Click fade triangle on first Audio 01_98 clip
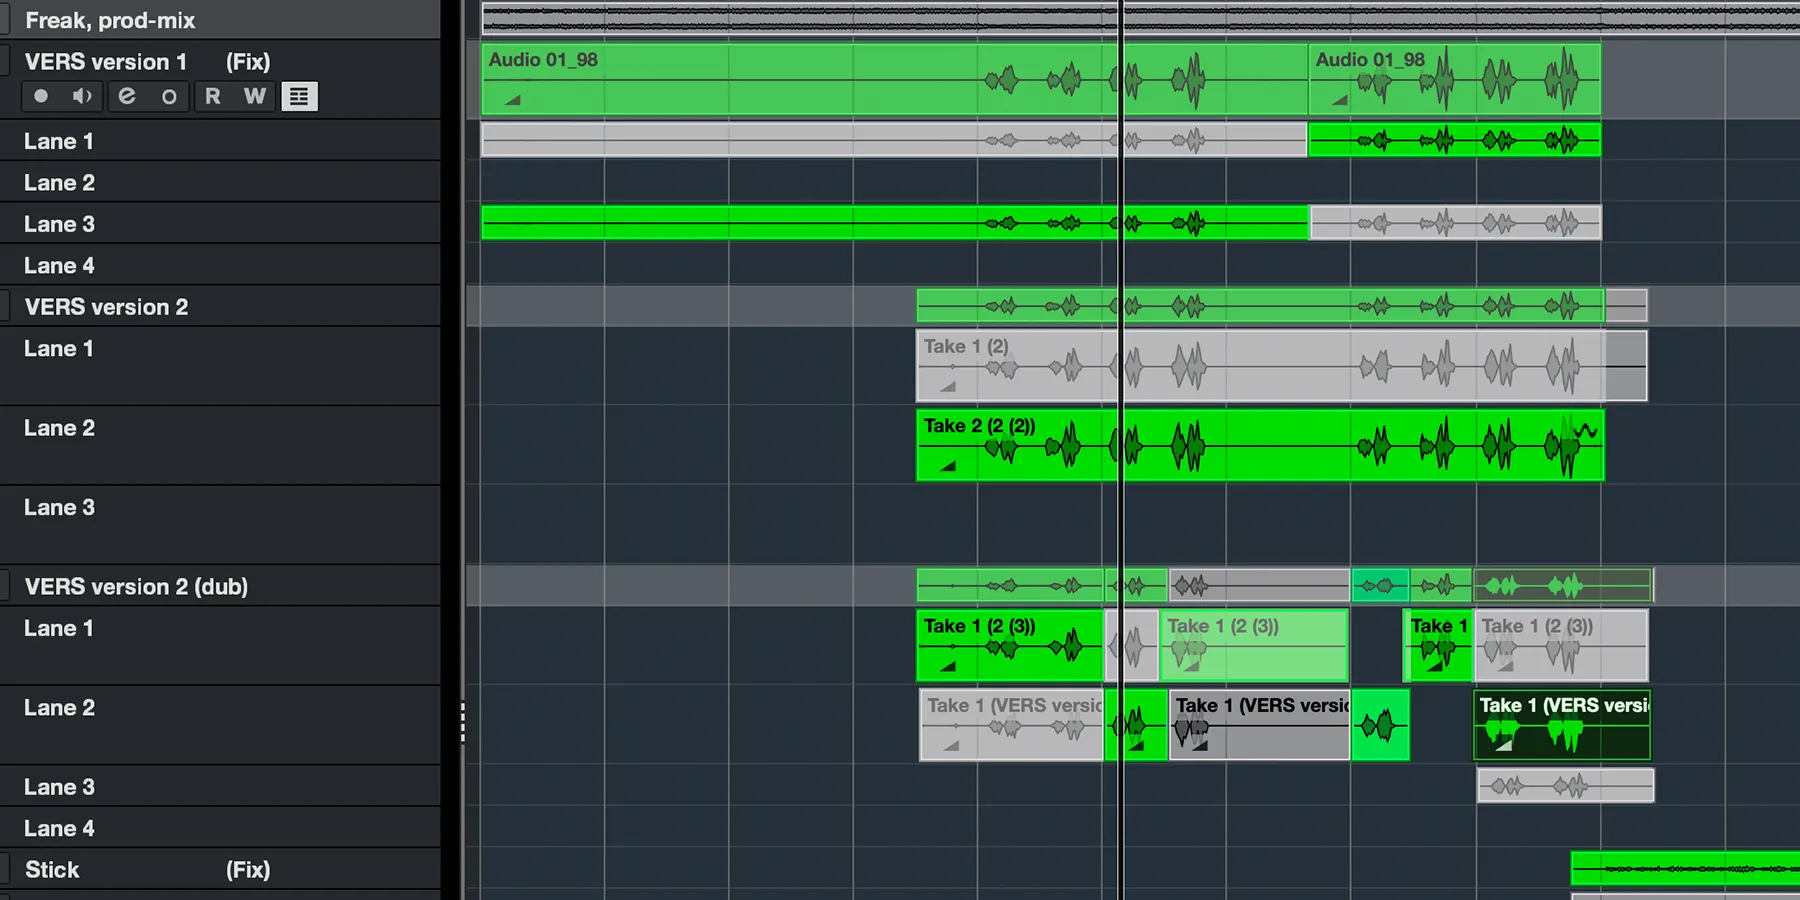The height and width of the screenshot is (900, 1800). click(512, 99)
